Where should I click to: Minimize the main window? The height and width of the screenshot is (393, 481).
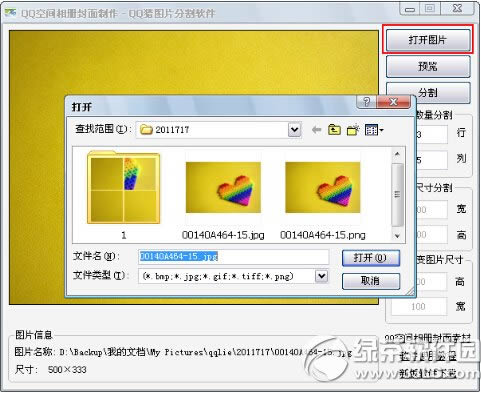pos(410,8)
